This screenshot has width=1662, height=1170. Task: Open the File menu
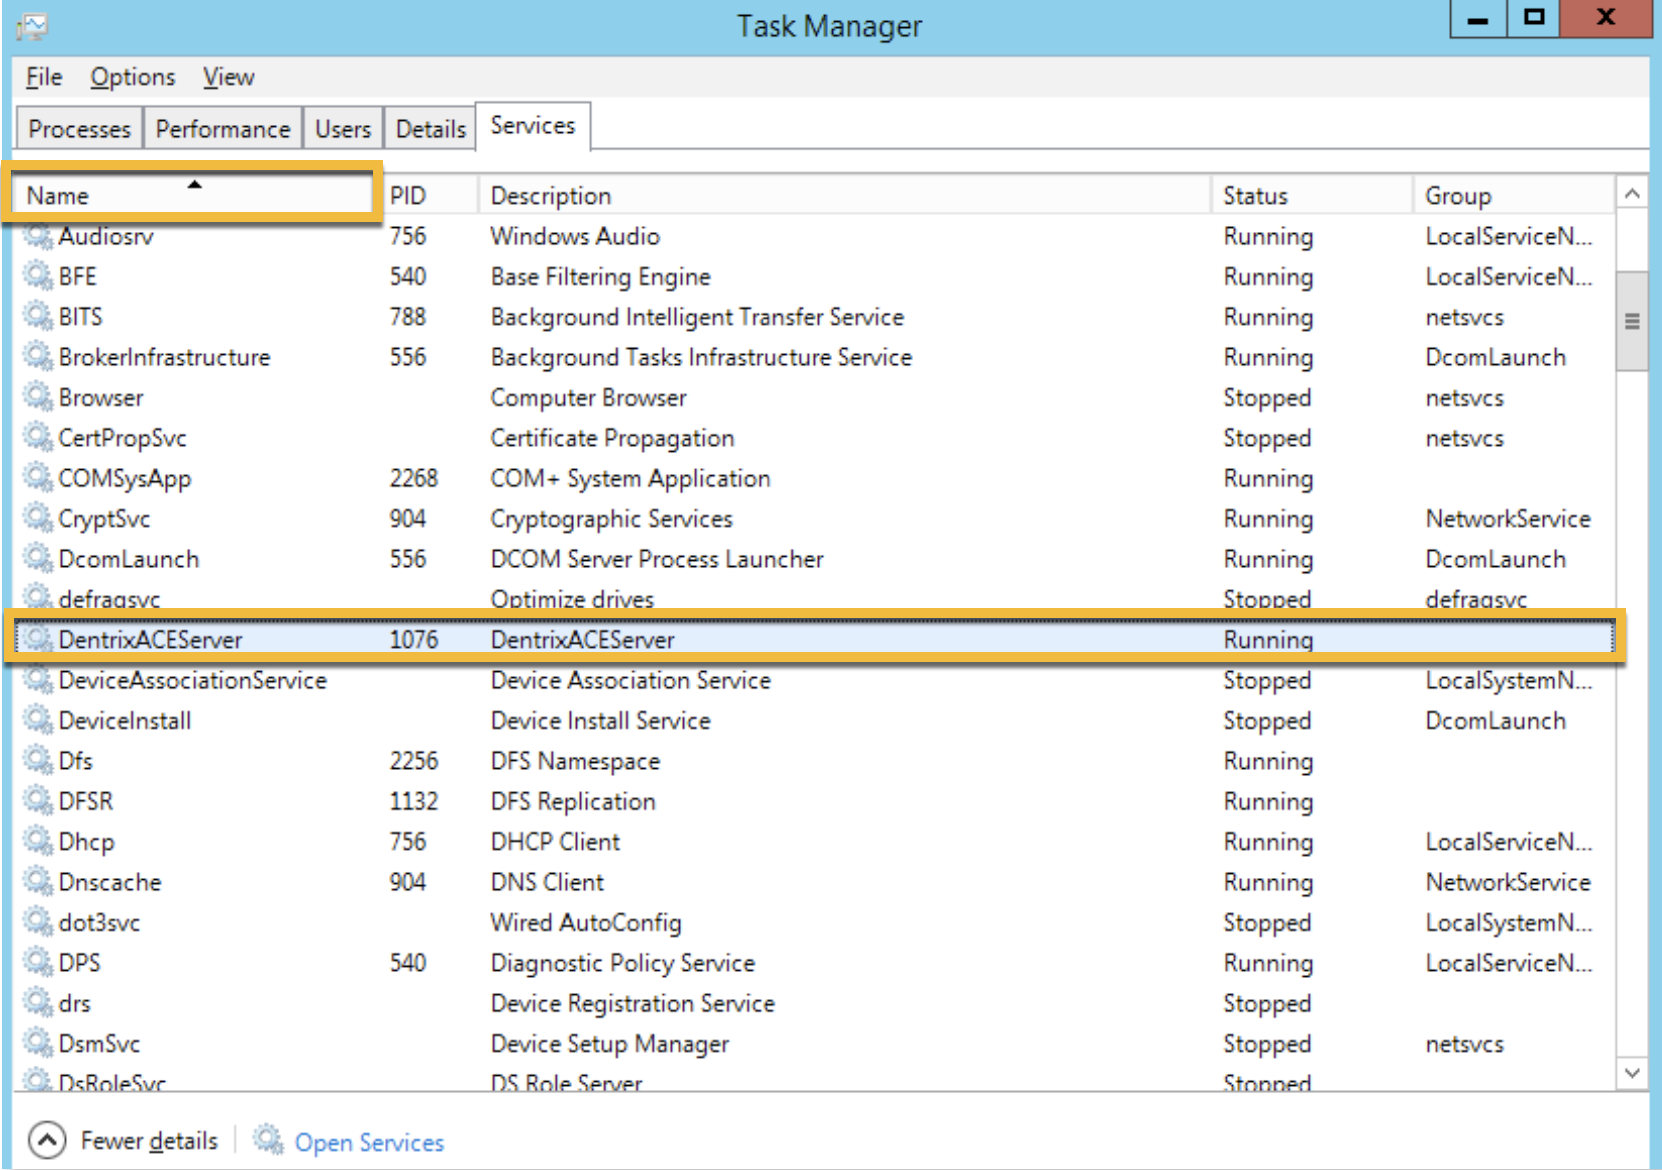44,77
